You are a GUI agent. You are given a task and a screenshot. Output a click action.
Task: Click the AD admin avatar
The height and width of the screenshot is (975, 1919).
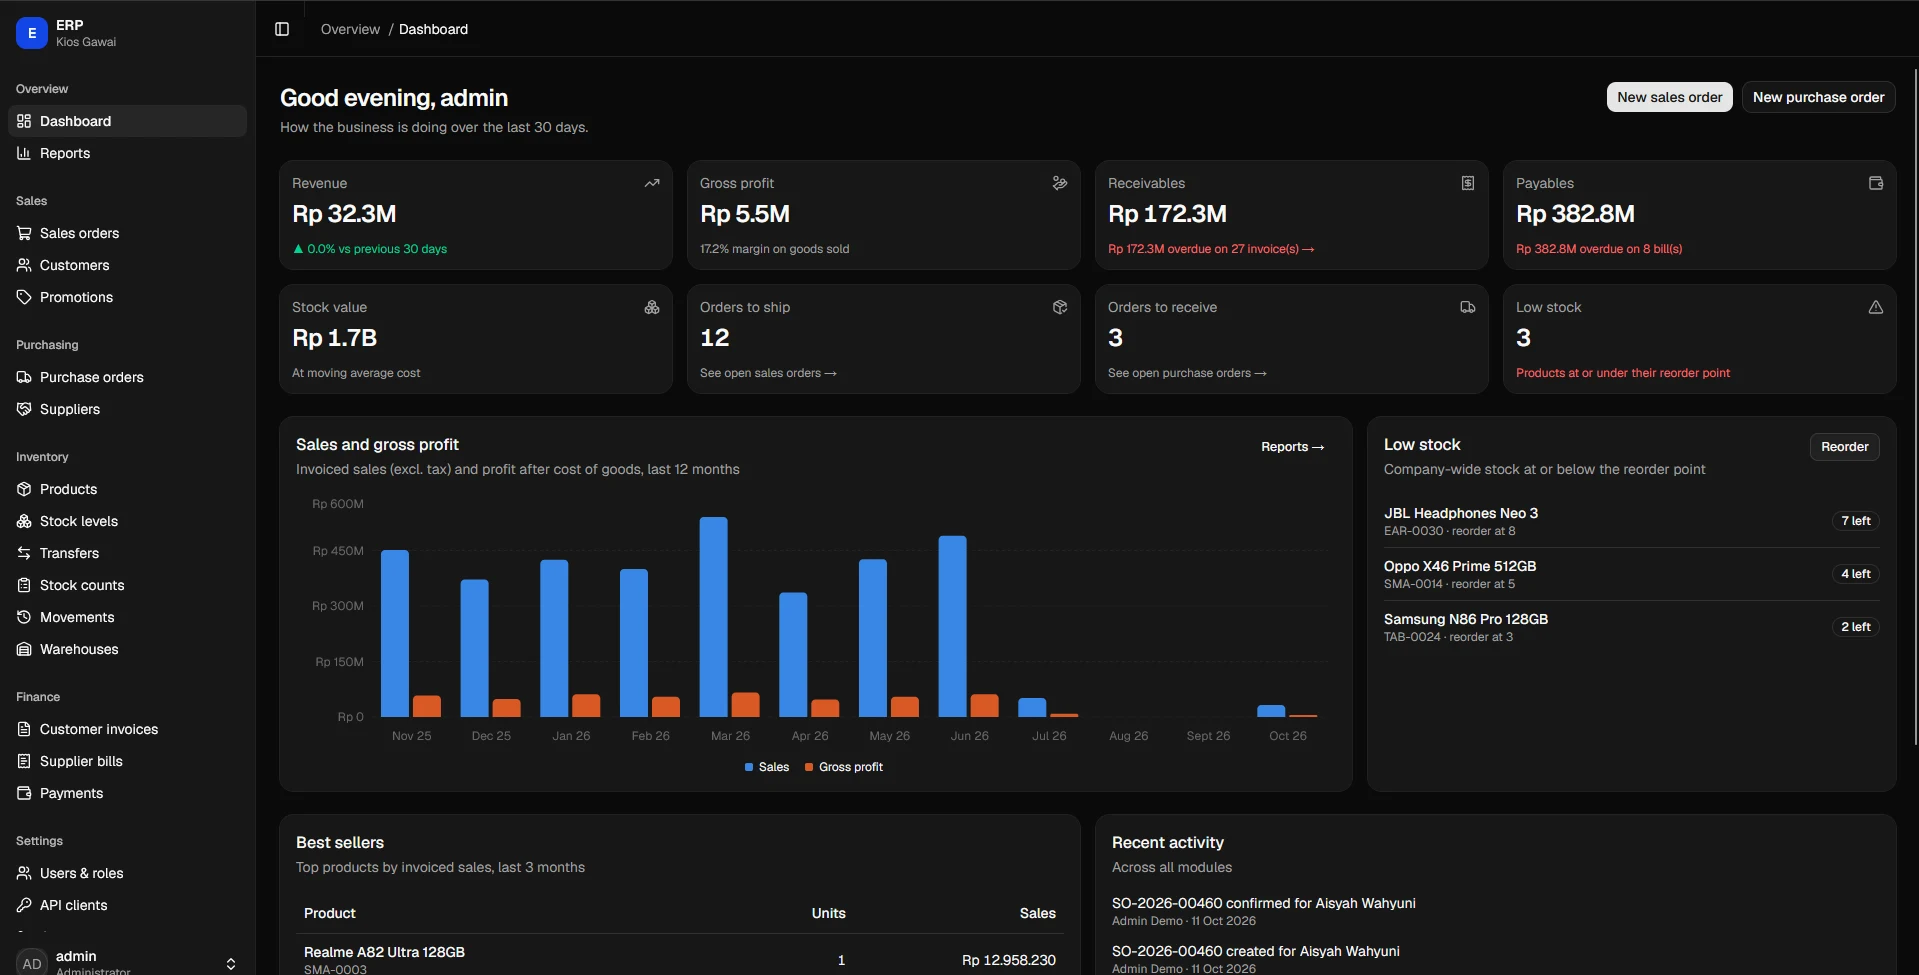pos(32,963)
